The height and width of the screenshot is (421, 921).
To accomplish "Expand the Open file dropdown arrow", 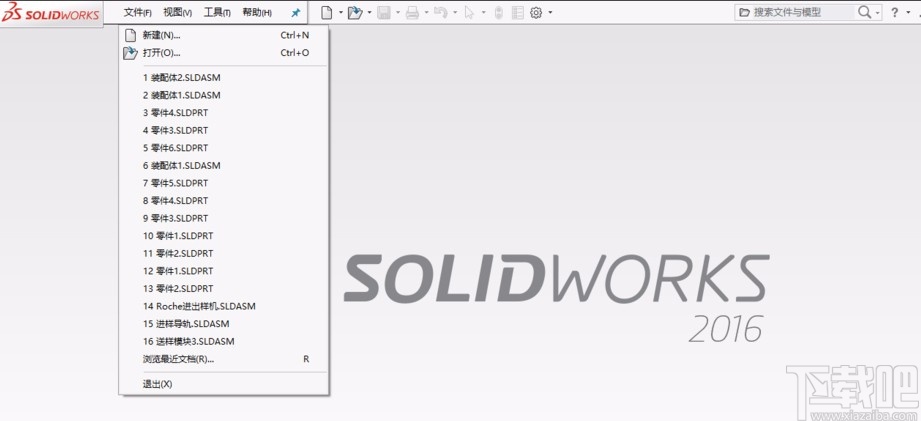I will point(369,12).
